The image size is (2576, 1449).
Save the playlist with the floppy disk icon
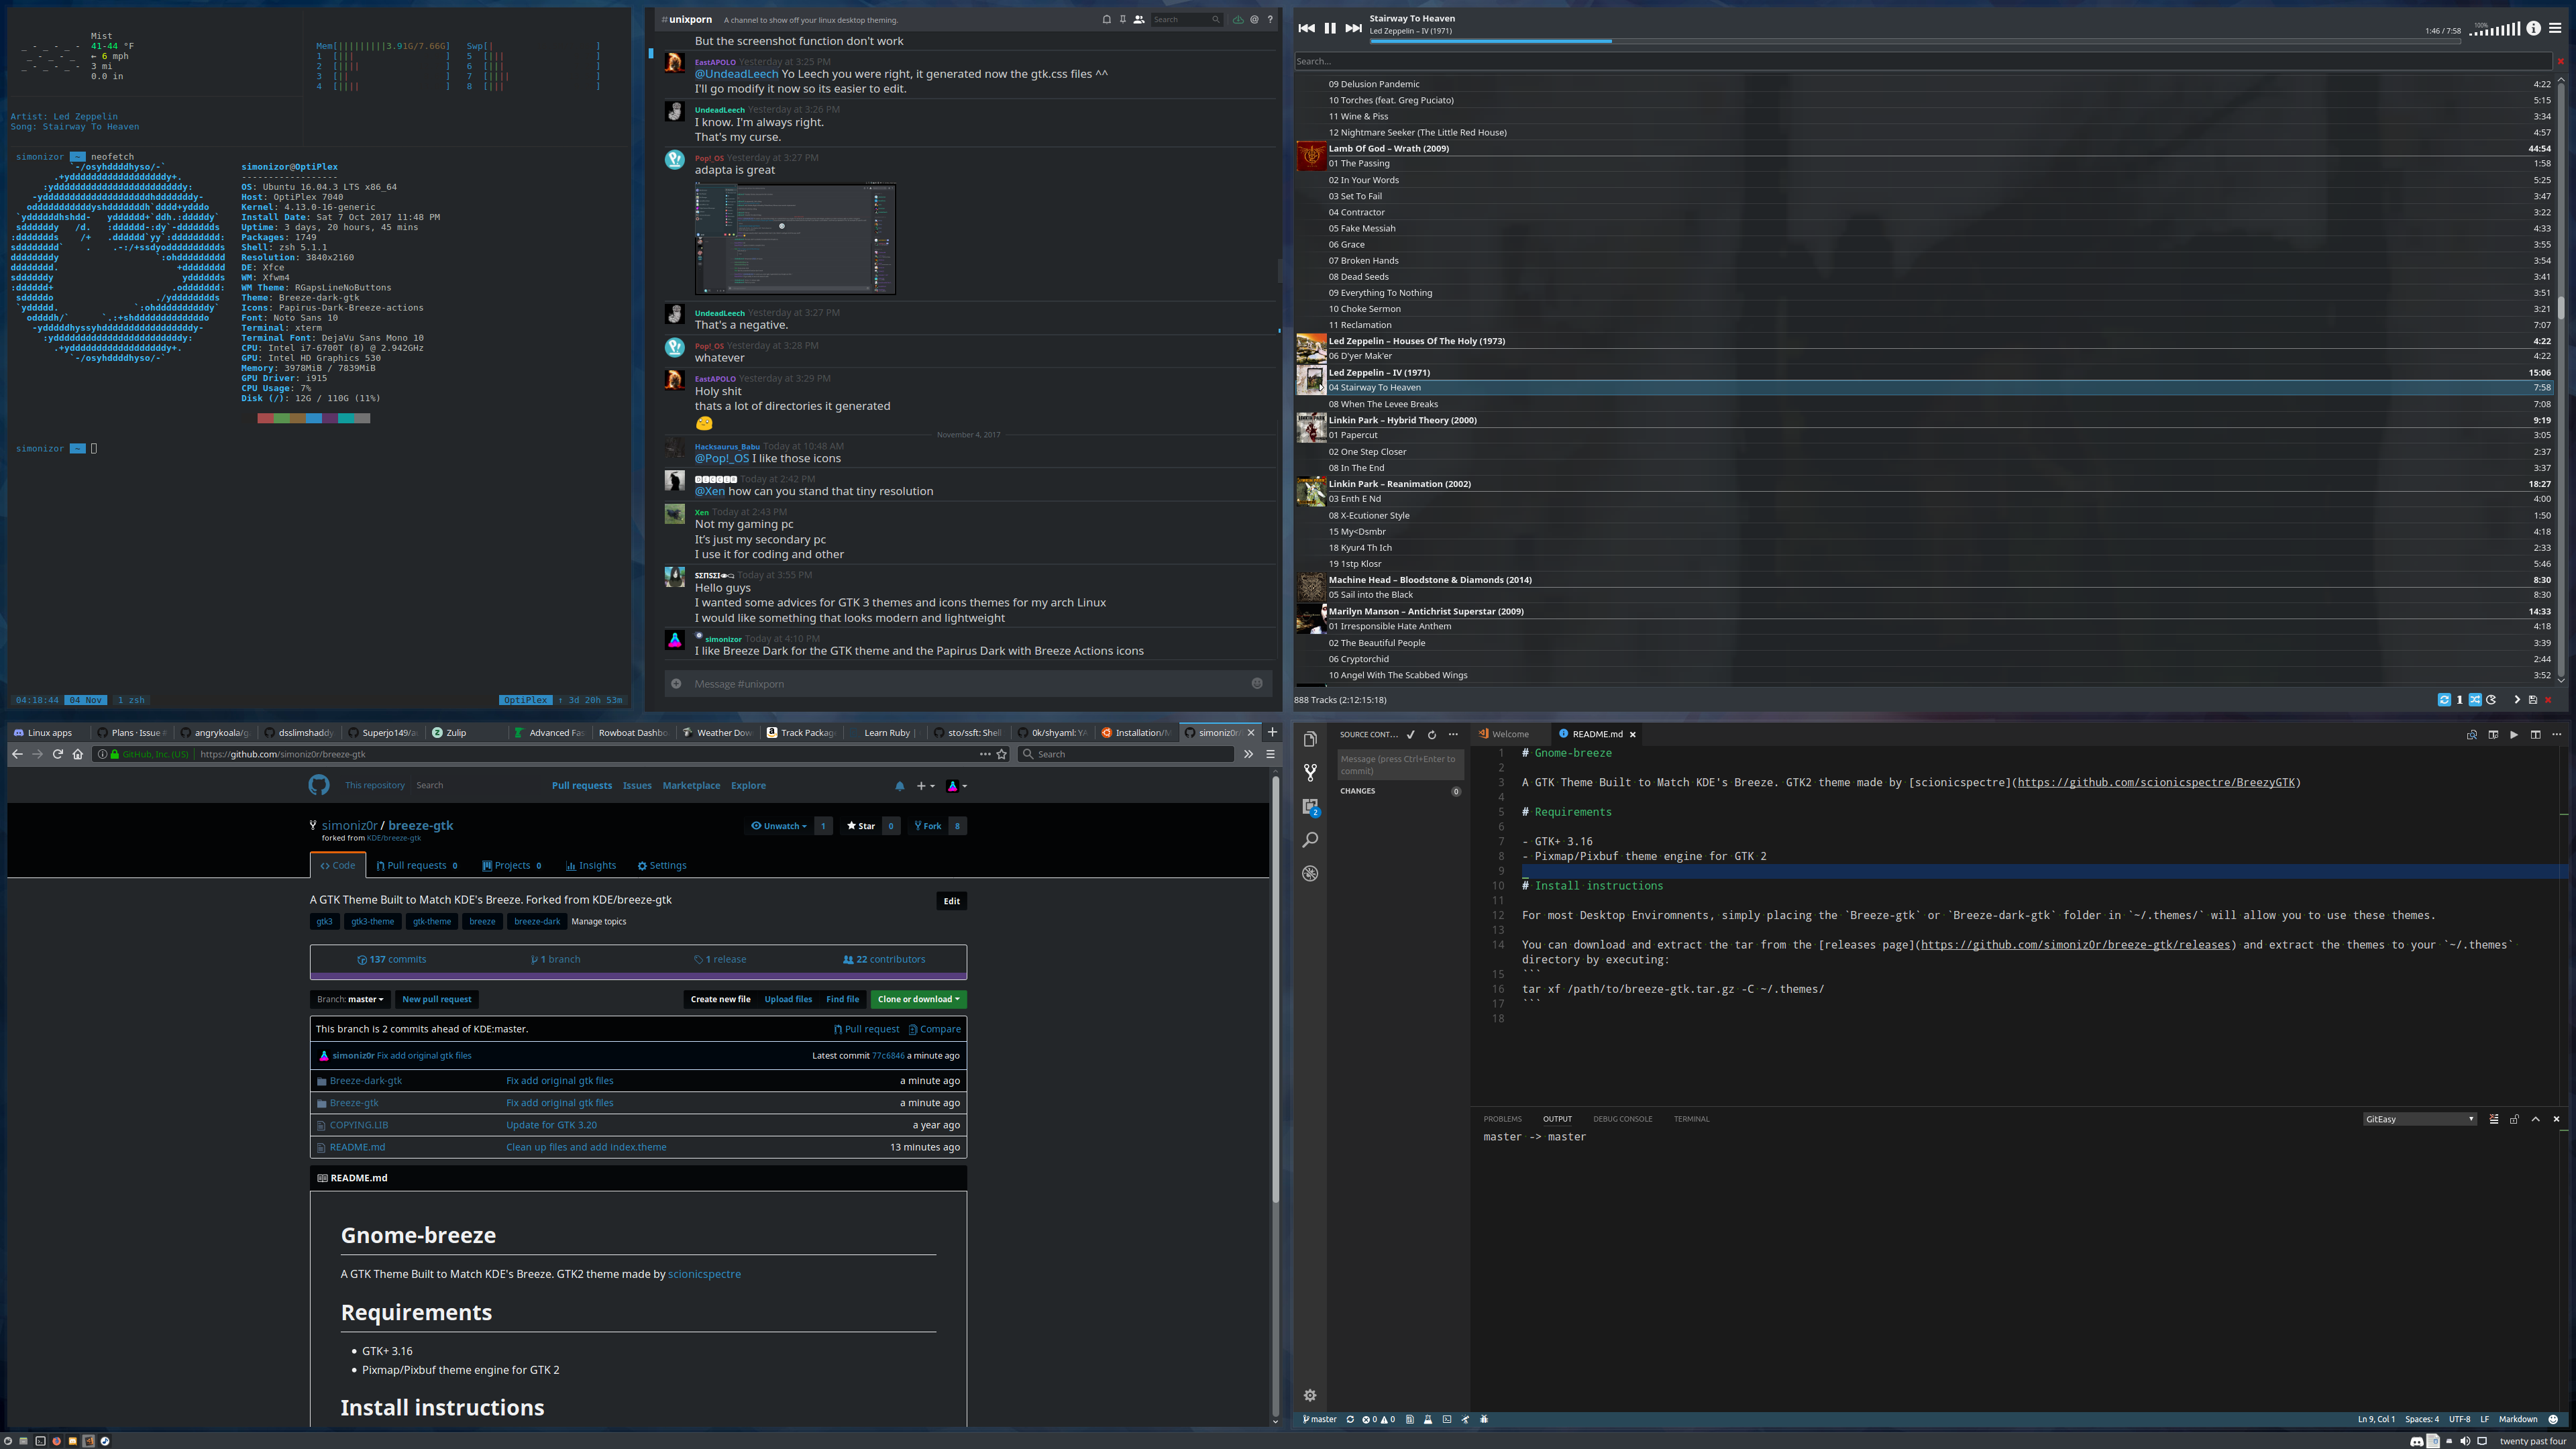[x=2532, y=699]
